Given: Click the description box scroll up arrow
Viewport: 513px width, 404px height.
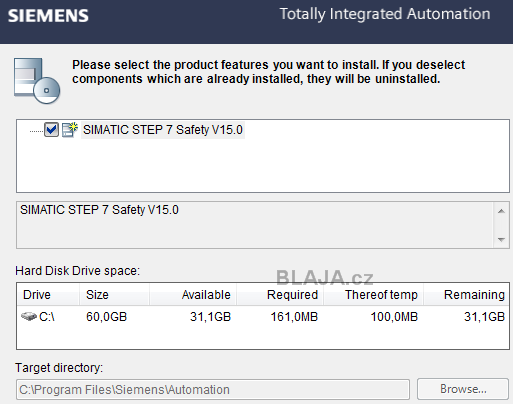Looking at the screenshot, I should (x=501, y=211).
